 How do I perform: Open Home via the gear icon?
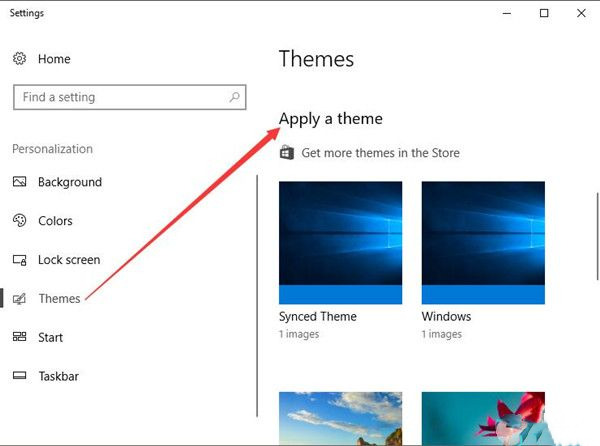(x=20, y=59)
